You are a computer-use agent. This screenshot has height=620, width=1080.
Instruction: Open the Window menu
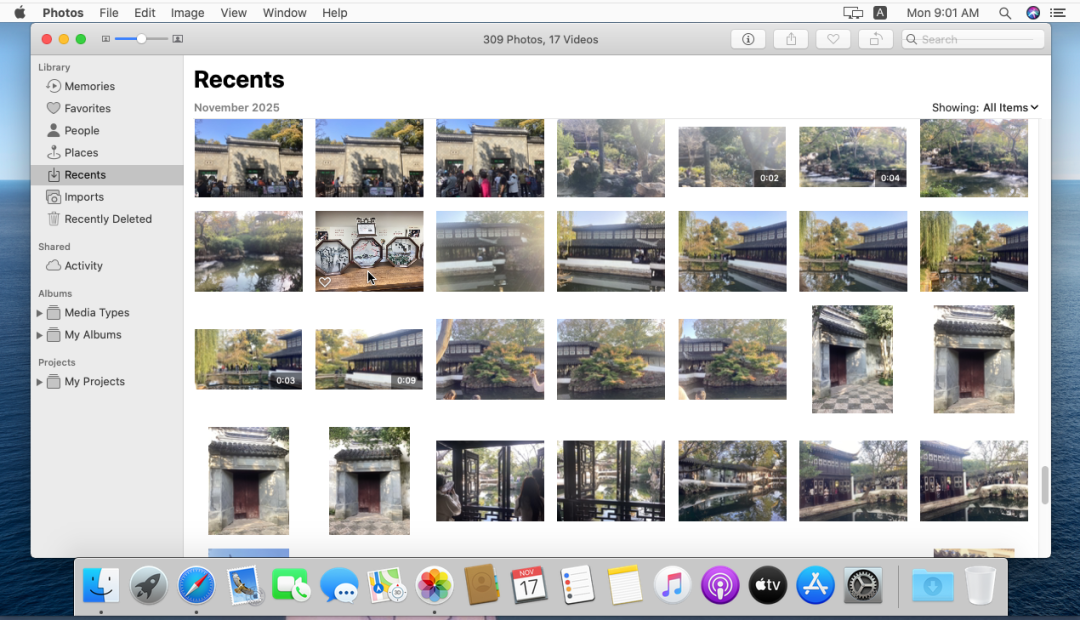[284, 12]
